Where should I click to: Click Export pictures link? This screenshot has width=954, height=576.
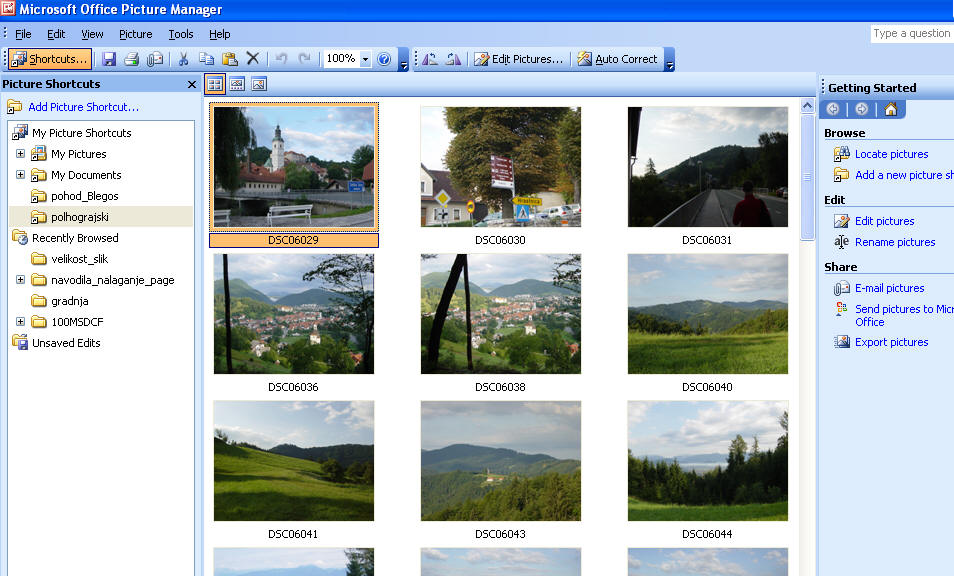click(891, 342)
